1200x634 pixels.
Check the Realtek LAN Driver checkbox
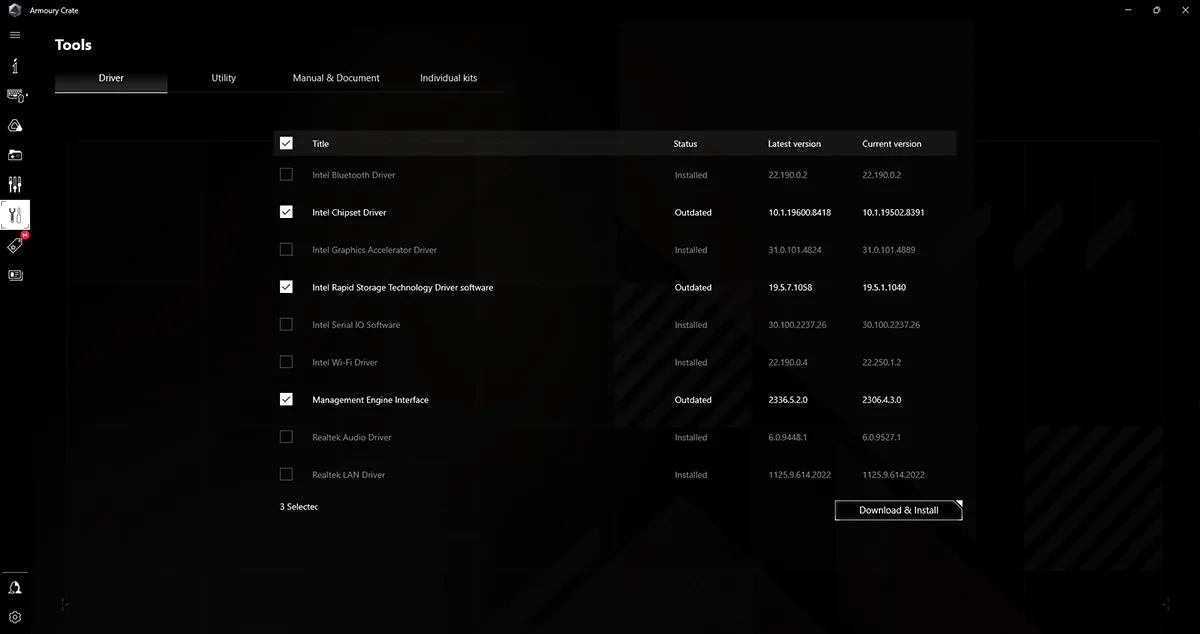pos(286,474)
